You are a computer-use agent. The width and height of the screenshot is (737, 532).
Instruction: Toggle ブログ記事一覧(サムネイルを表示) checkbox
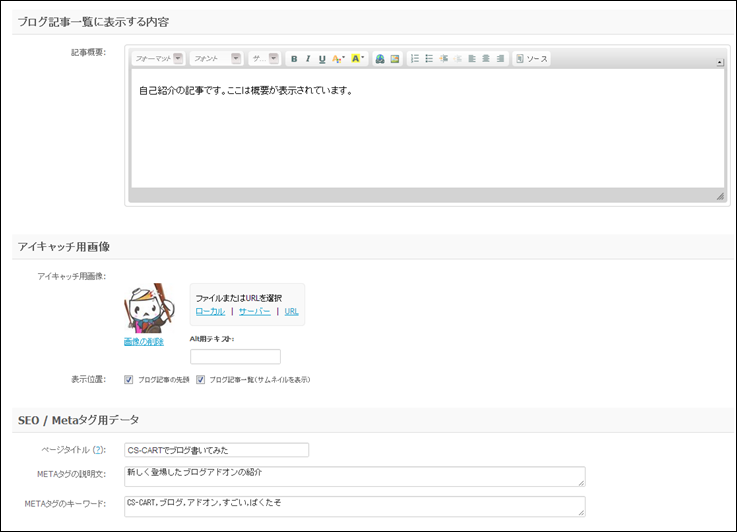coord(200,380)
